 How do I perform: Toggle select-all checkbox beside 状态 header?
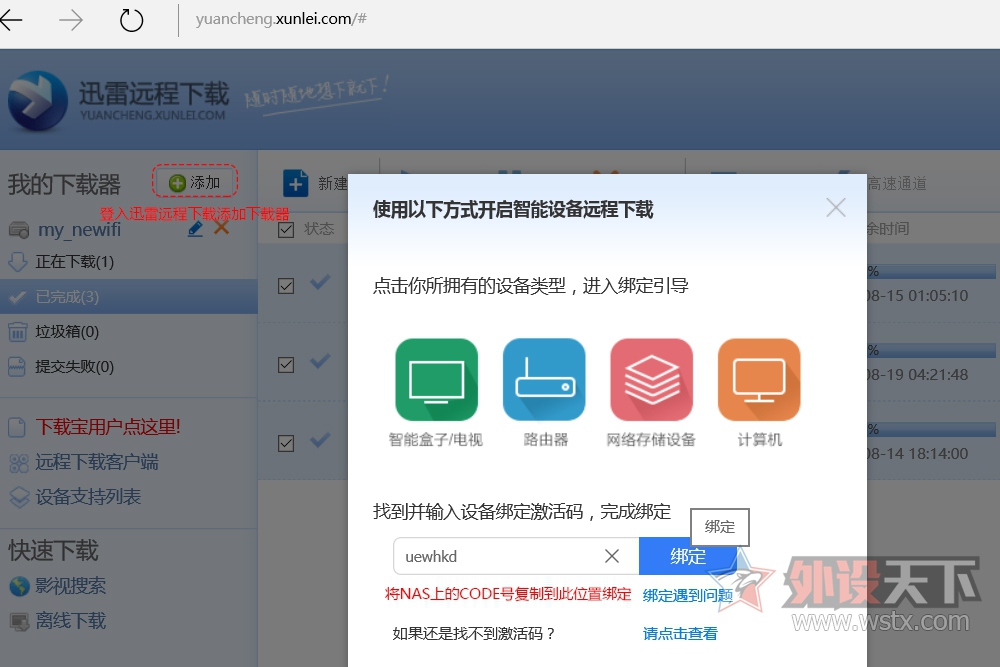286,230
